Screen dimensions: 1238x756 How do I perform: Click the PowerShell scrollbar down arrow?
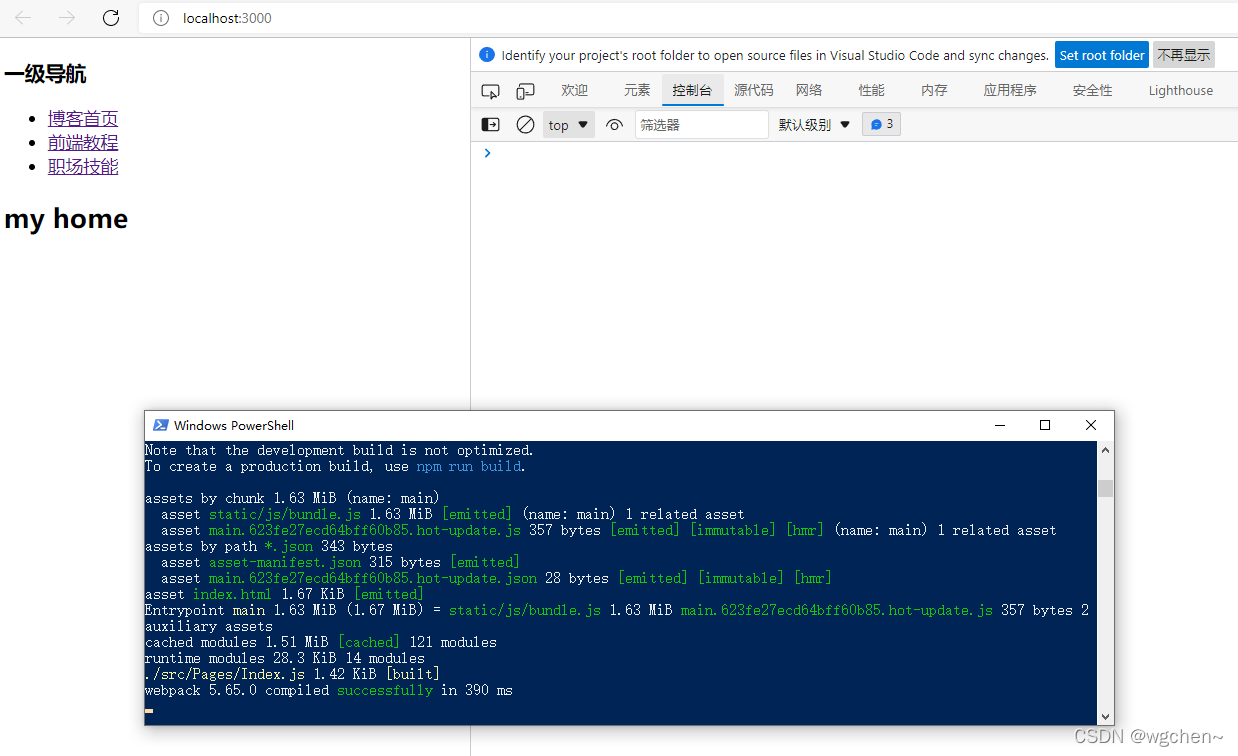1105,716
